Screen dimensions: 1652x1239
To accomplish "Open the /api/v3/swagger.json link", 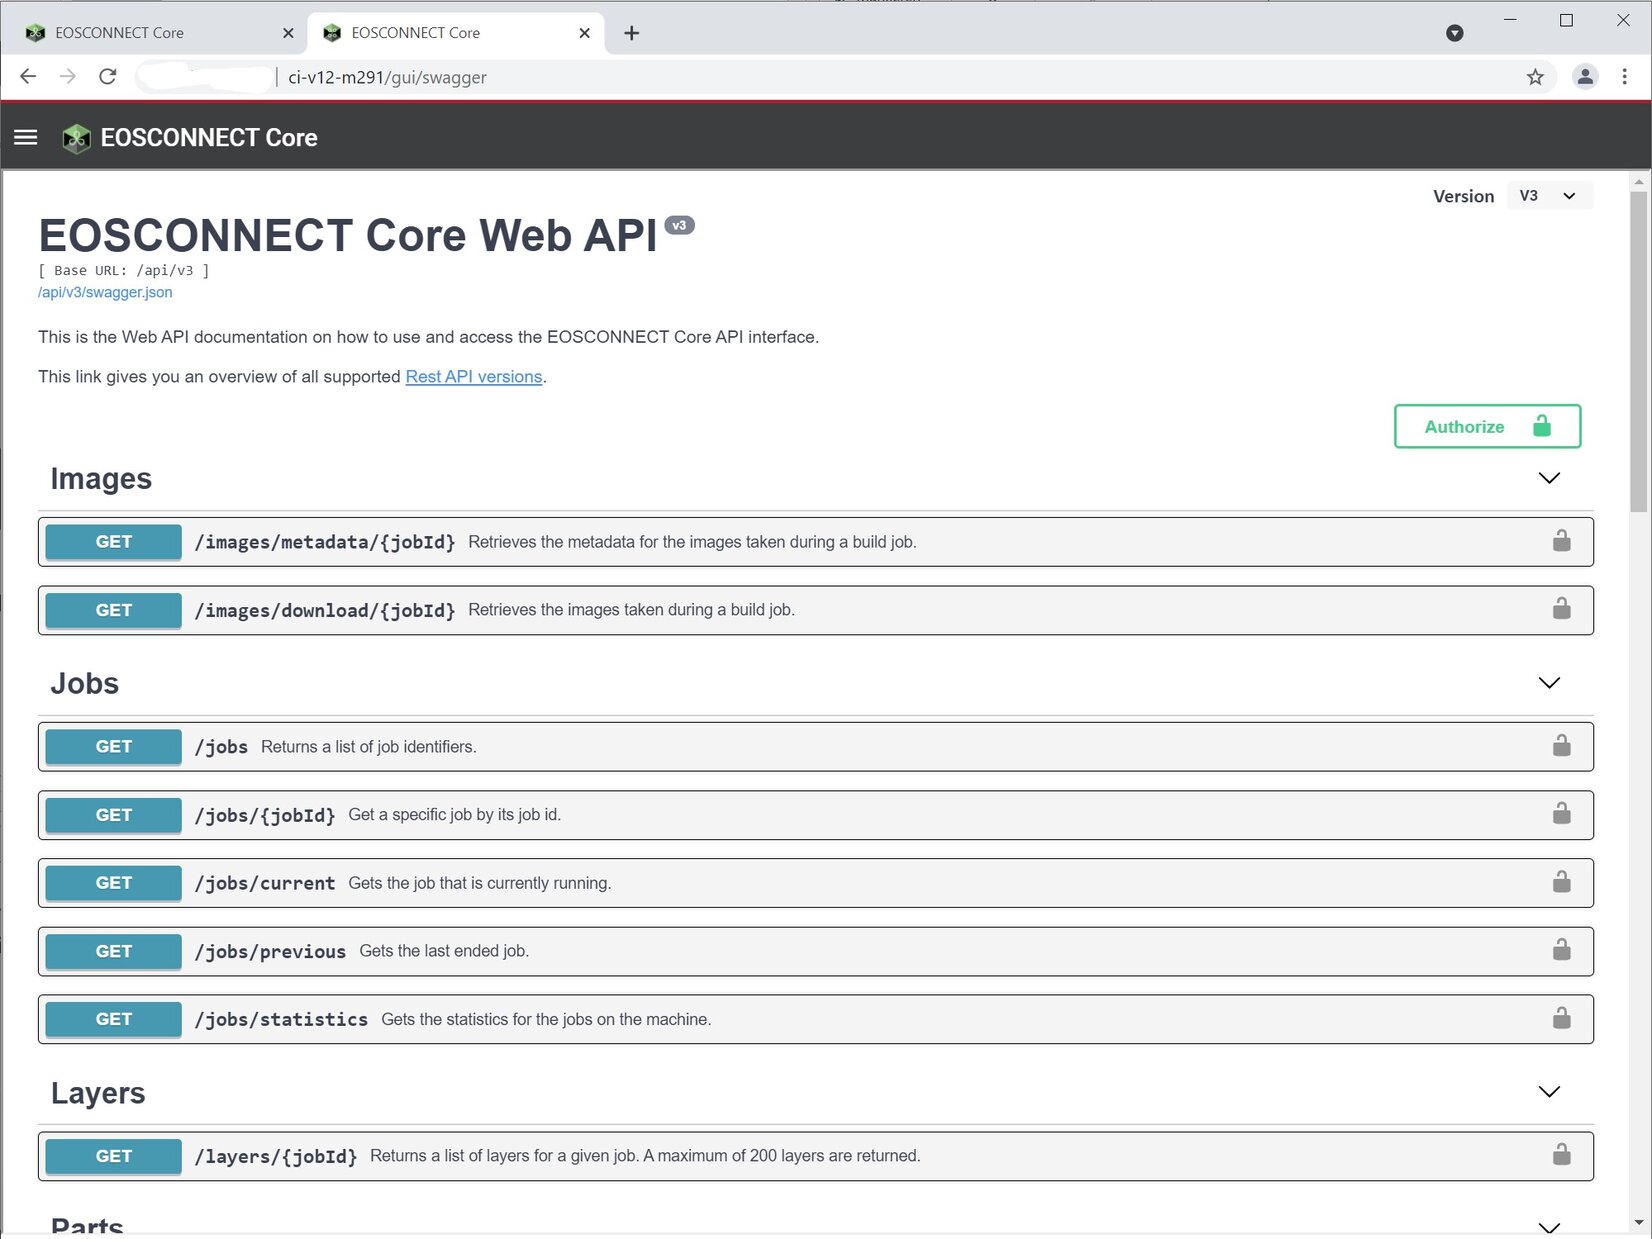I will 105,292.
